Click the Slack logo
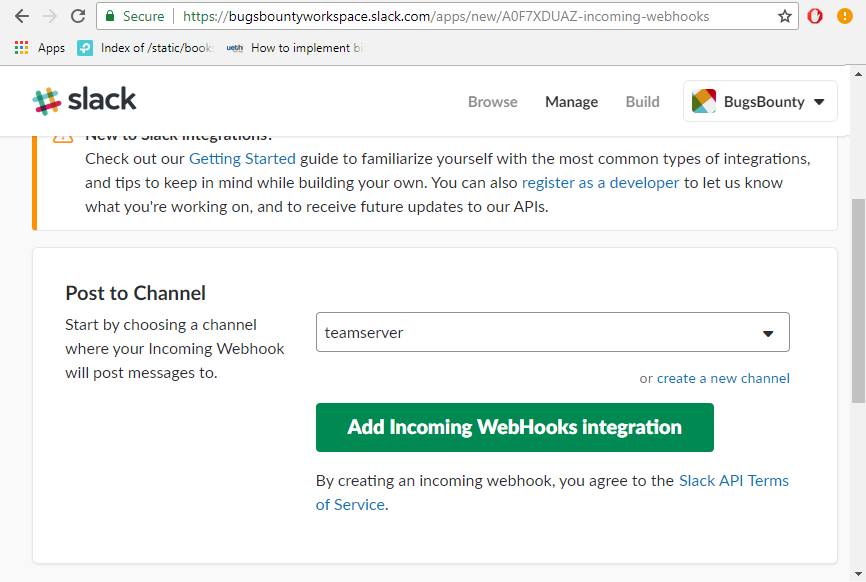This screenshot has width=866, height=582. click(x=85, y=100)
